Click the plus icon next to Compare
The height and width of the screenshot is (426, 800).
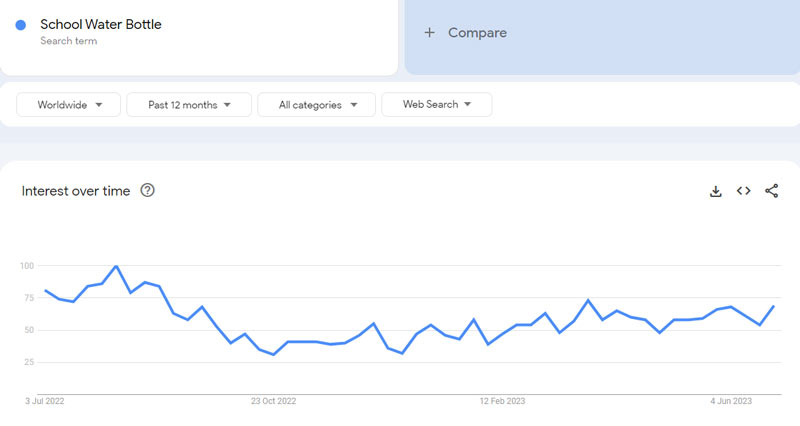pos(430,33)
